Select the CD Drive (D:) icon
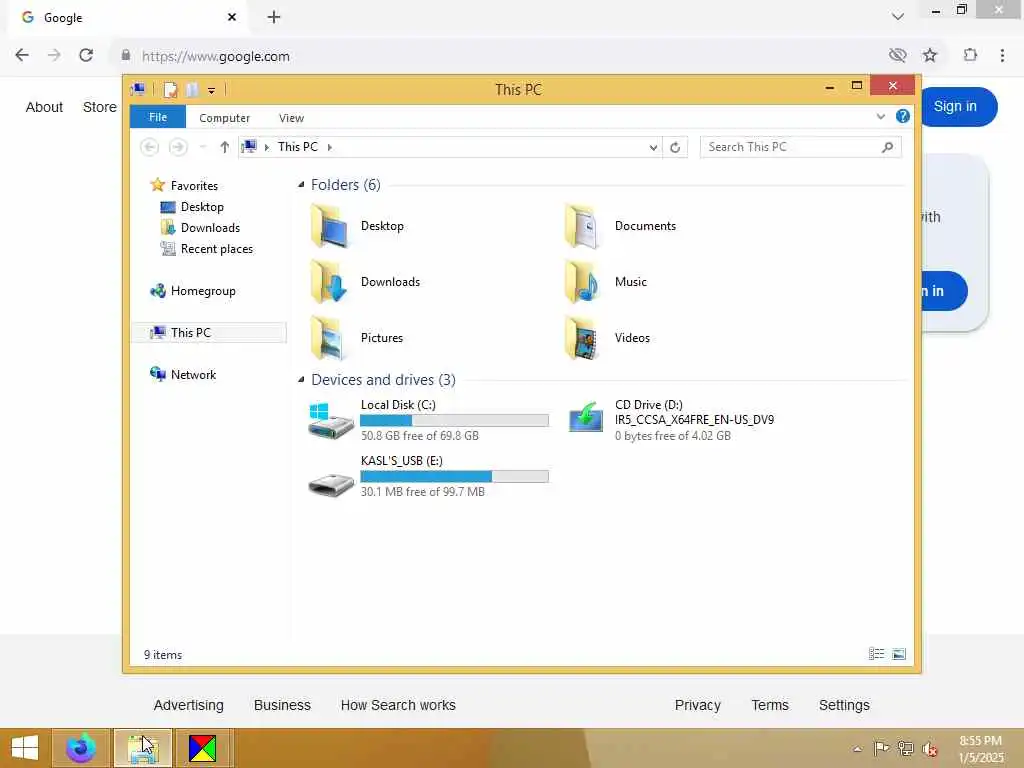Image resolution: width=1024 pixels, height=768 pixels. 585,418
